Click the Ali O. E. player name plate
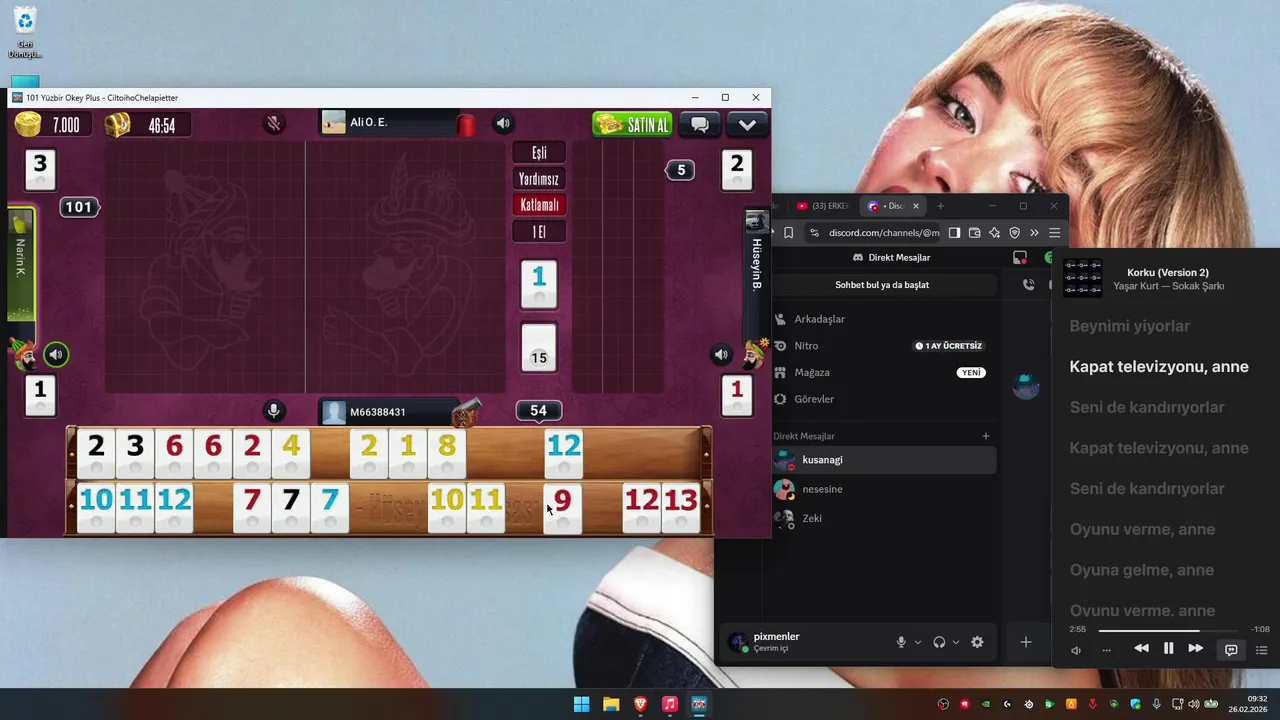The height and width of the screenshot is (720, 1280). tap(390, 123)
